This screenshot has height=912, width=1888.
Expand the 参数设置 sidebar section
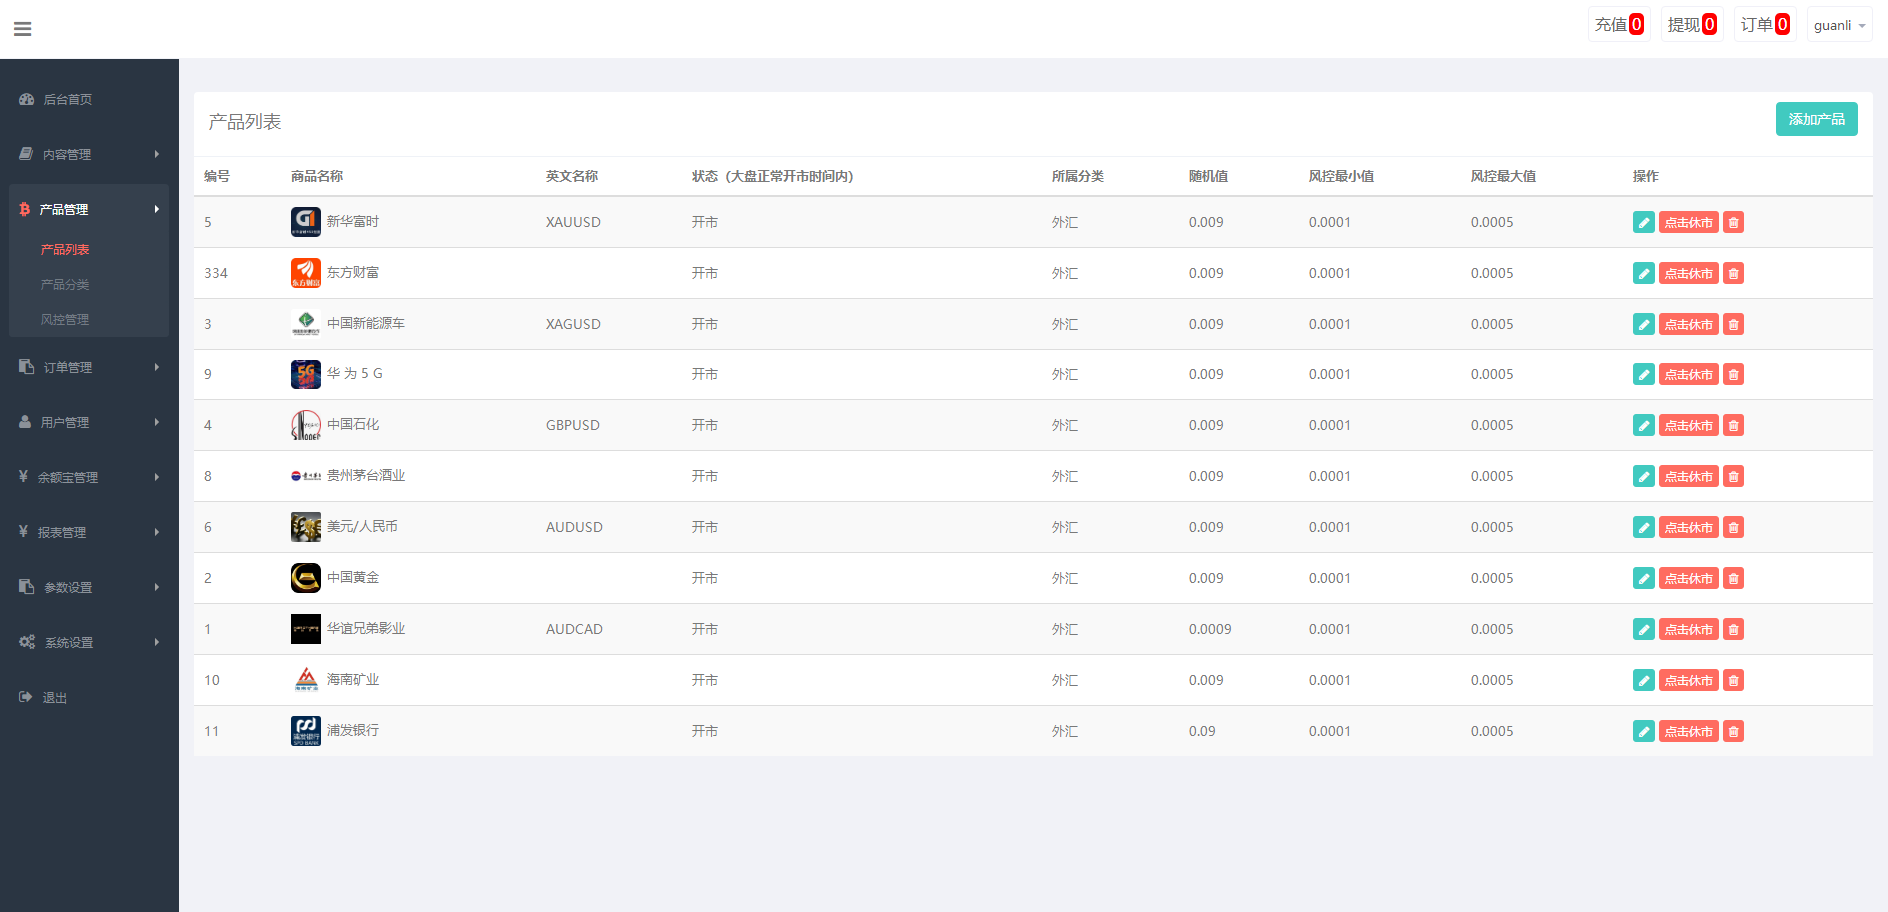point(89,587)
